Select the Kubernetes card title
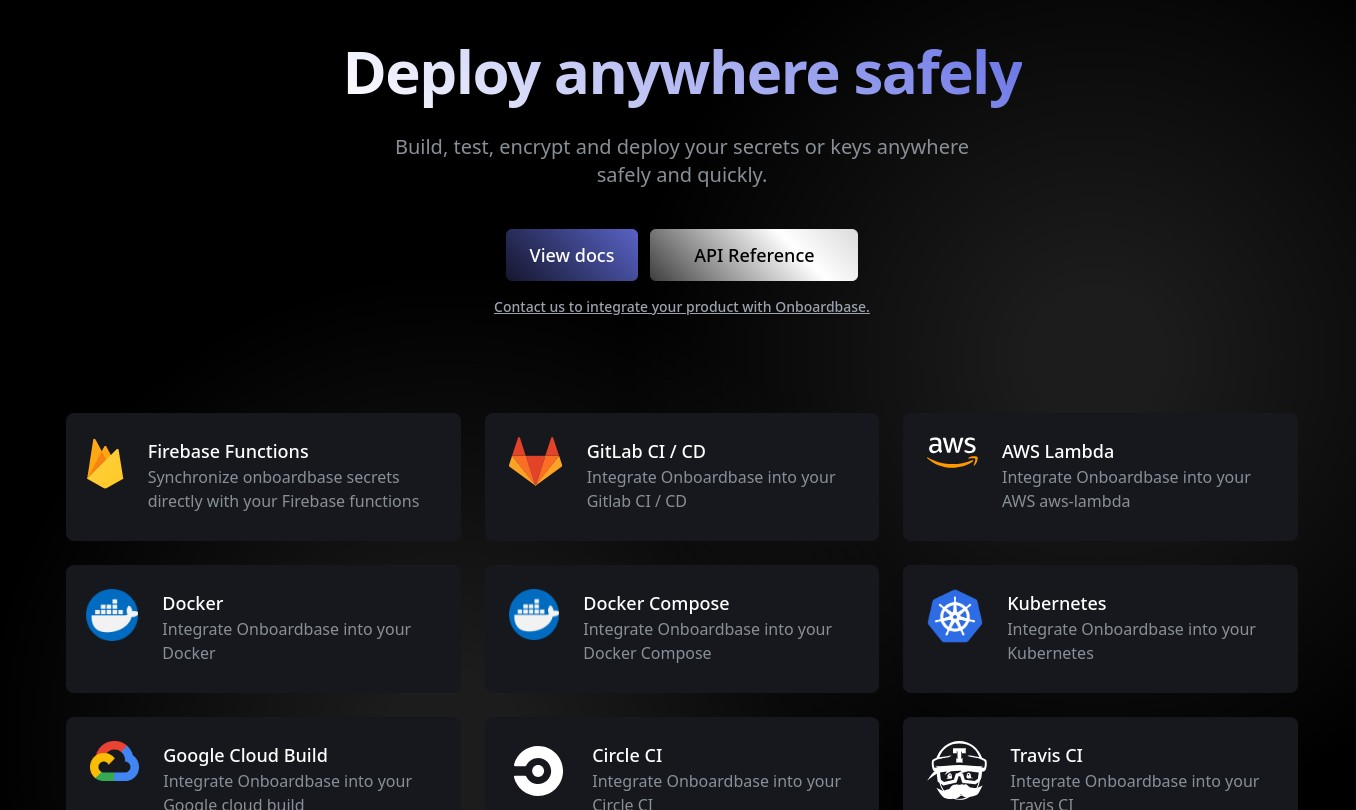Image resolution: width=1356 pixels, height=810 pixels. [1057, 603]
